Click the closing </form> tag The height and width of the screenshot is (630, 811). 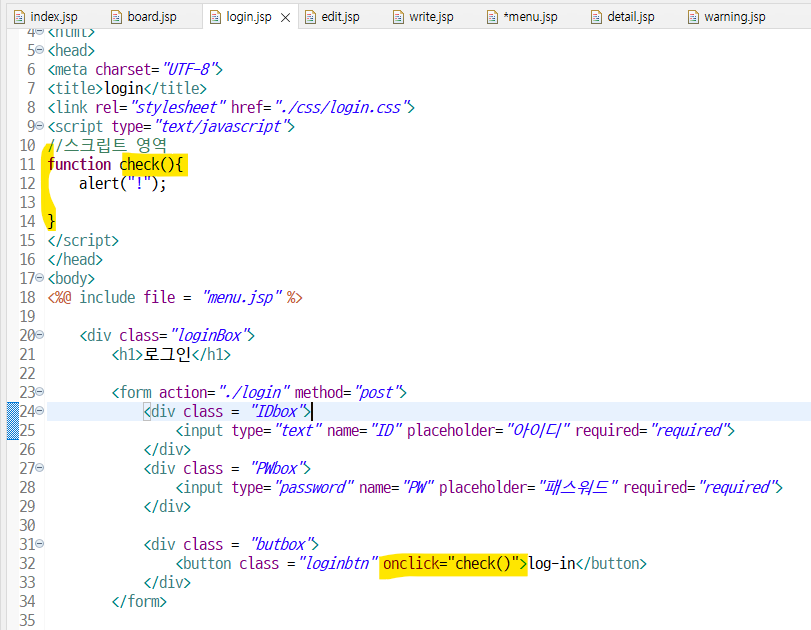click(x=139, y=602)
